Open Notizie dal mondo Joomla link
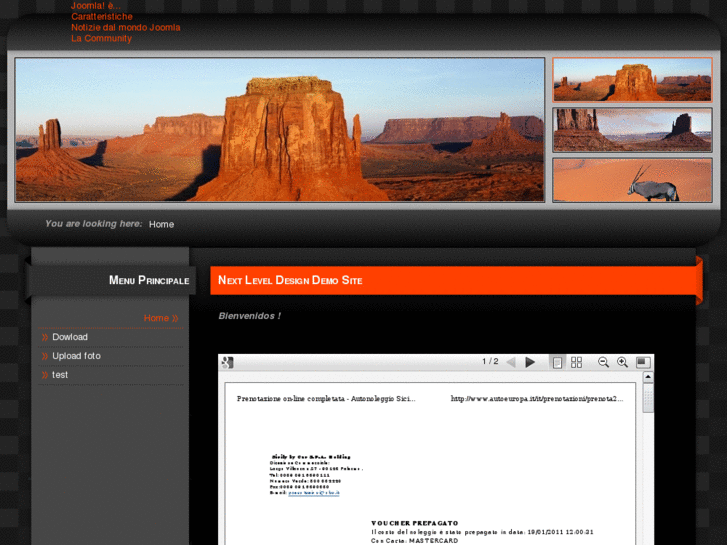 pos(126,27)
